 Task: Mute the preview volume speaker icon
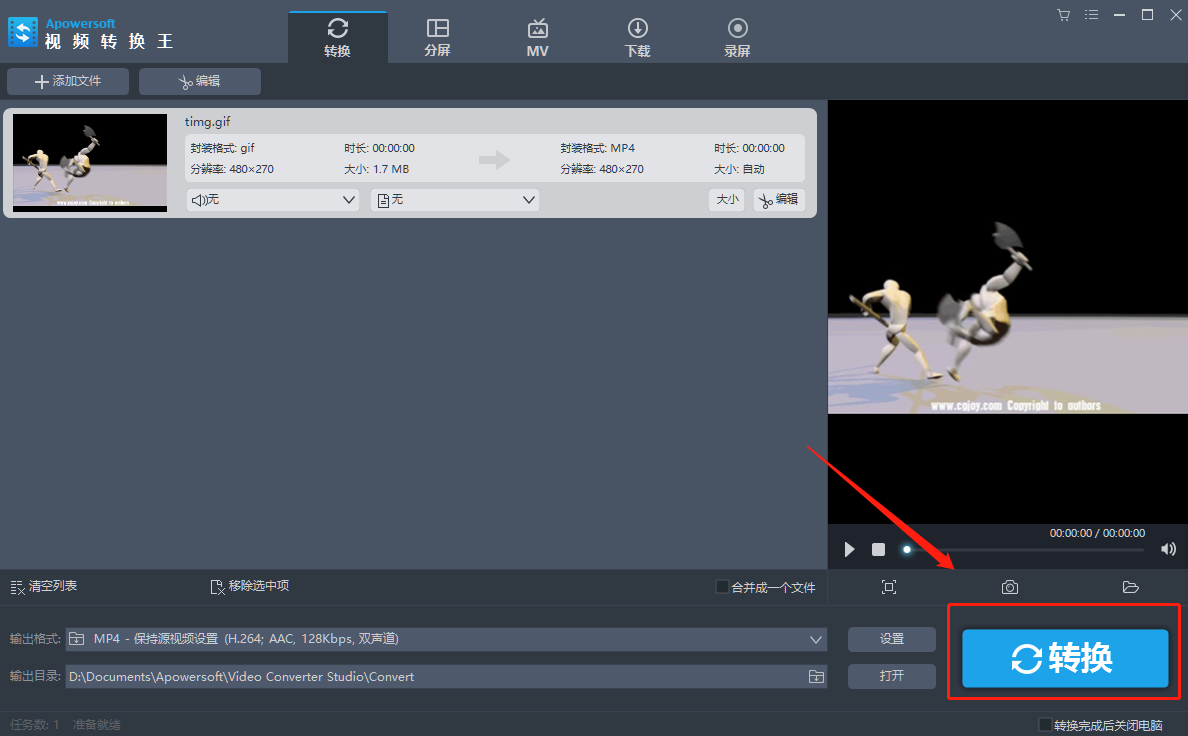point(1168,549)
